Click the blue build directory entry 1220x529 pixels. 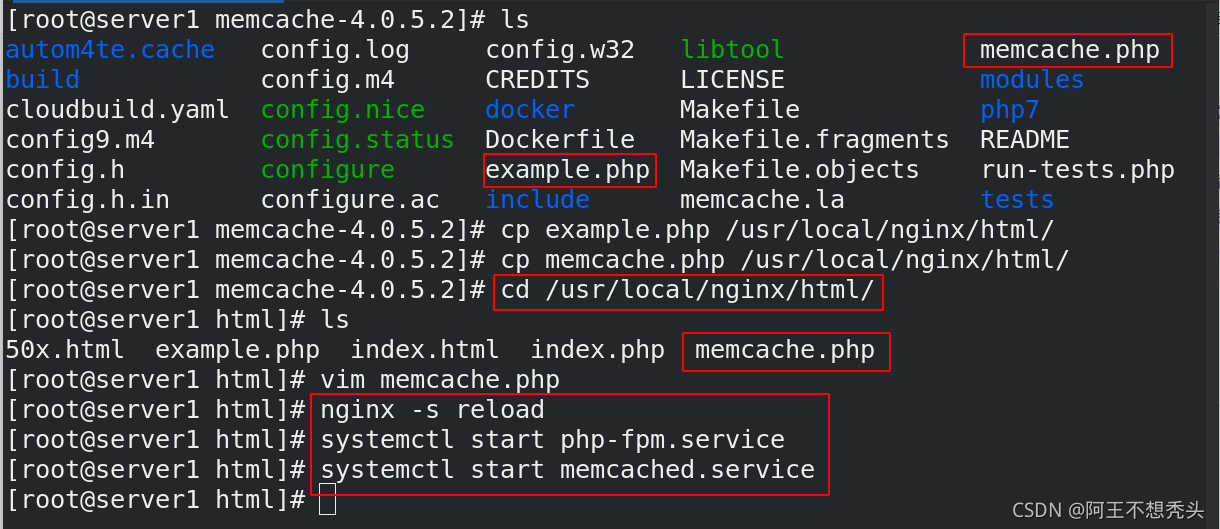click(x=43, y=80)
